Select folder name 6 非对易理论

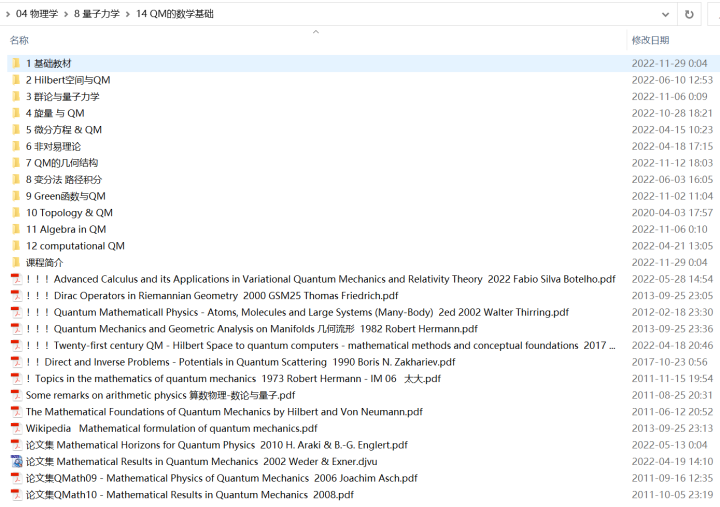tap(53, 146)
